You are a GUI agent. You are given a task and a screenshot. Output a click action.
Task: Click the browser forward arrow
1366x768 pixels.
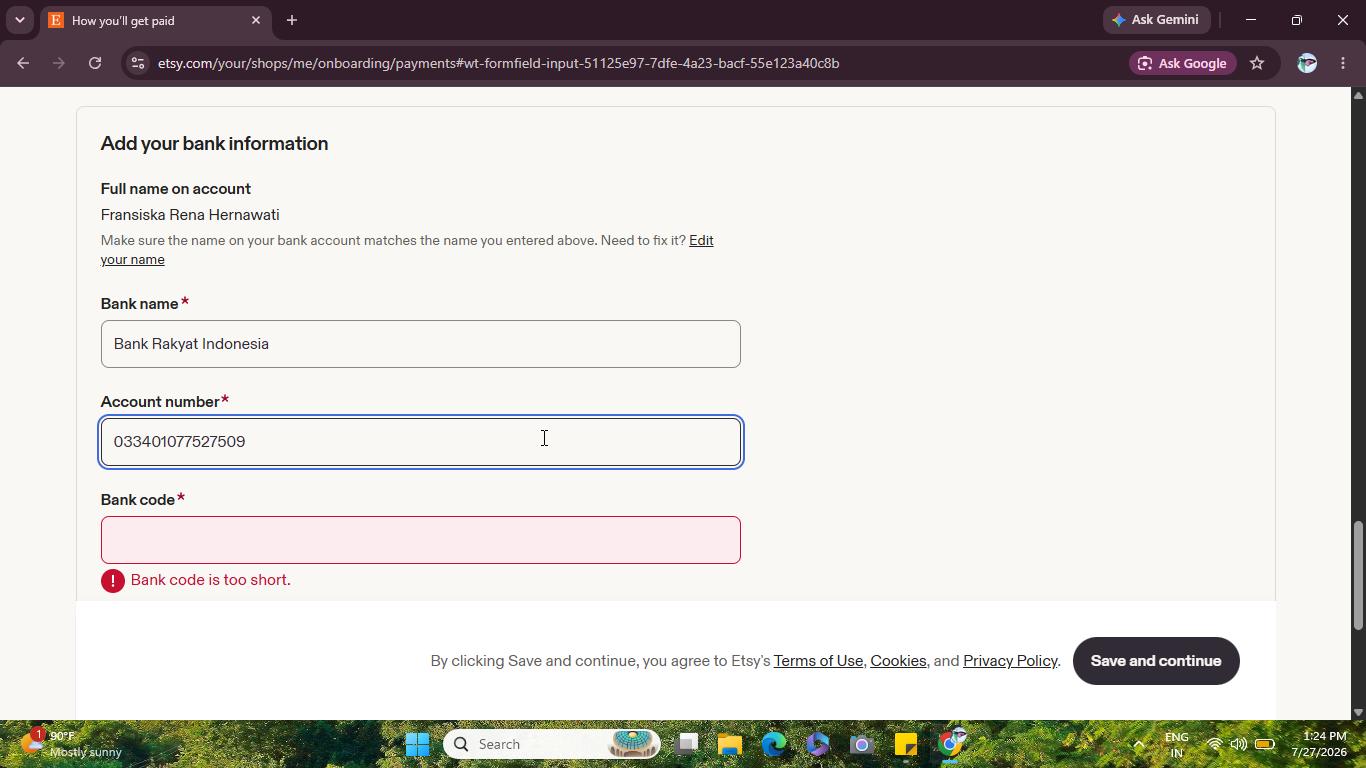[x=59, y=63]
